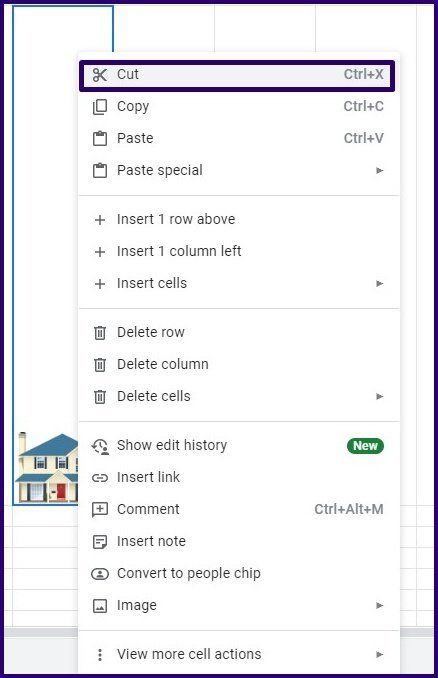Select the house image in cell
The image size is (438, 678).
tap(47, 467)
